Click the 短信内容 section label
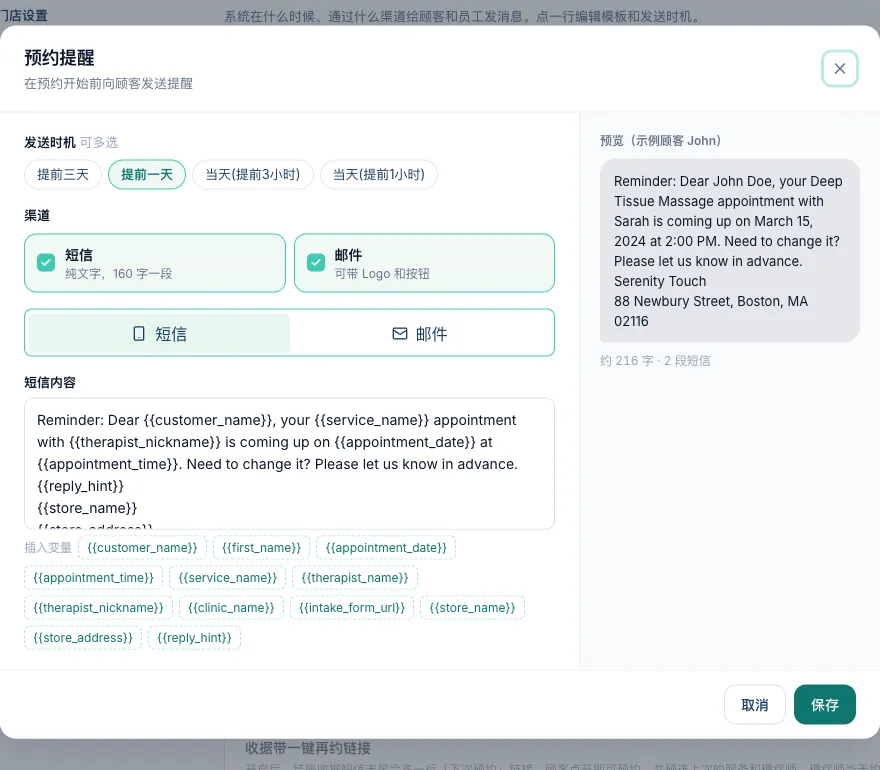880x770 pixels. point(49,383)
